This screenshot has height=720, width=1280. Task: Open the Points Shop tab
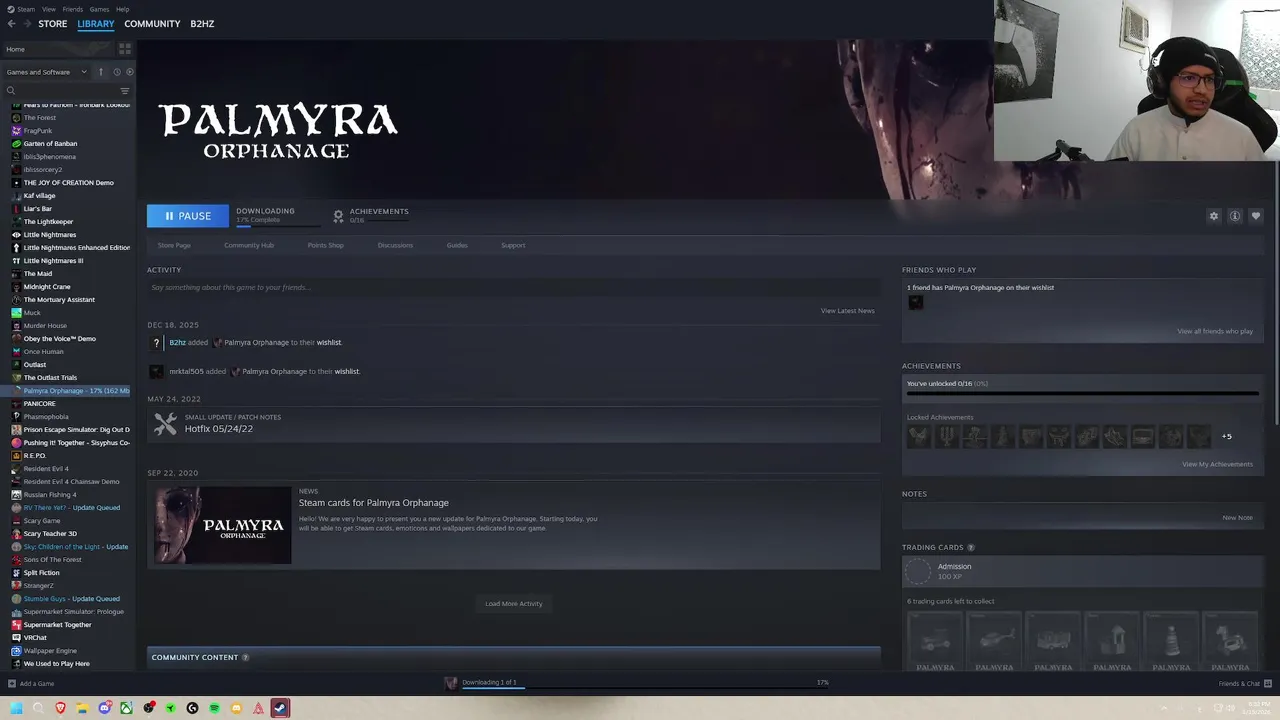click(325, 245)
